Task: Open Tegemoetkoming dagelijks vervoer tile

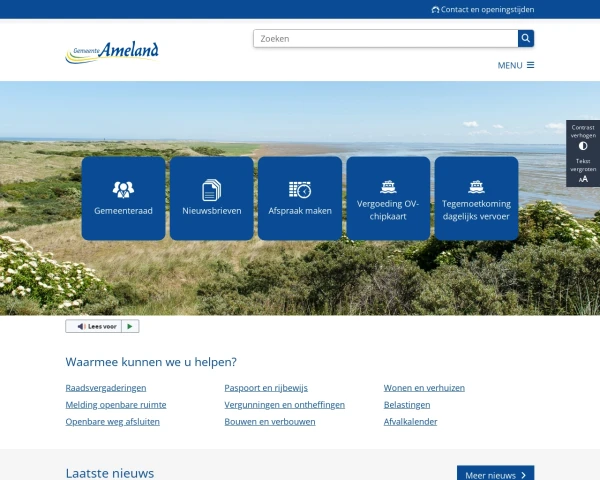Action: click(x=476, y=198)
